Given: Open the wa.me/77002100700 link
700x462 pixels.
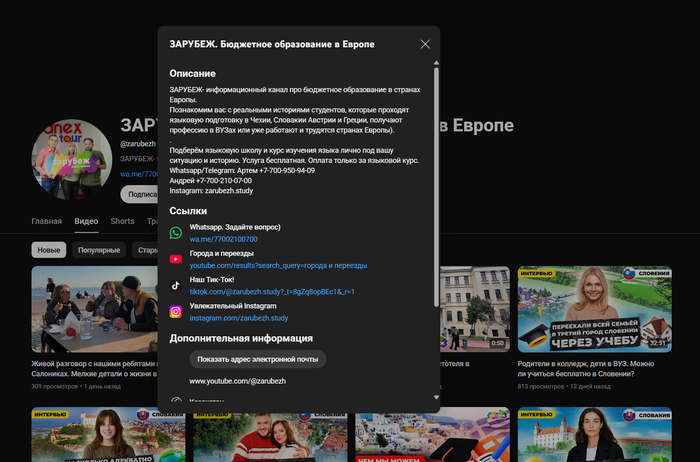Looking at the screenshot, I should pos(223,239).
